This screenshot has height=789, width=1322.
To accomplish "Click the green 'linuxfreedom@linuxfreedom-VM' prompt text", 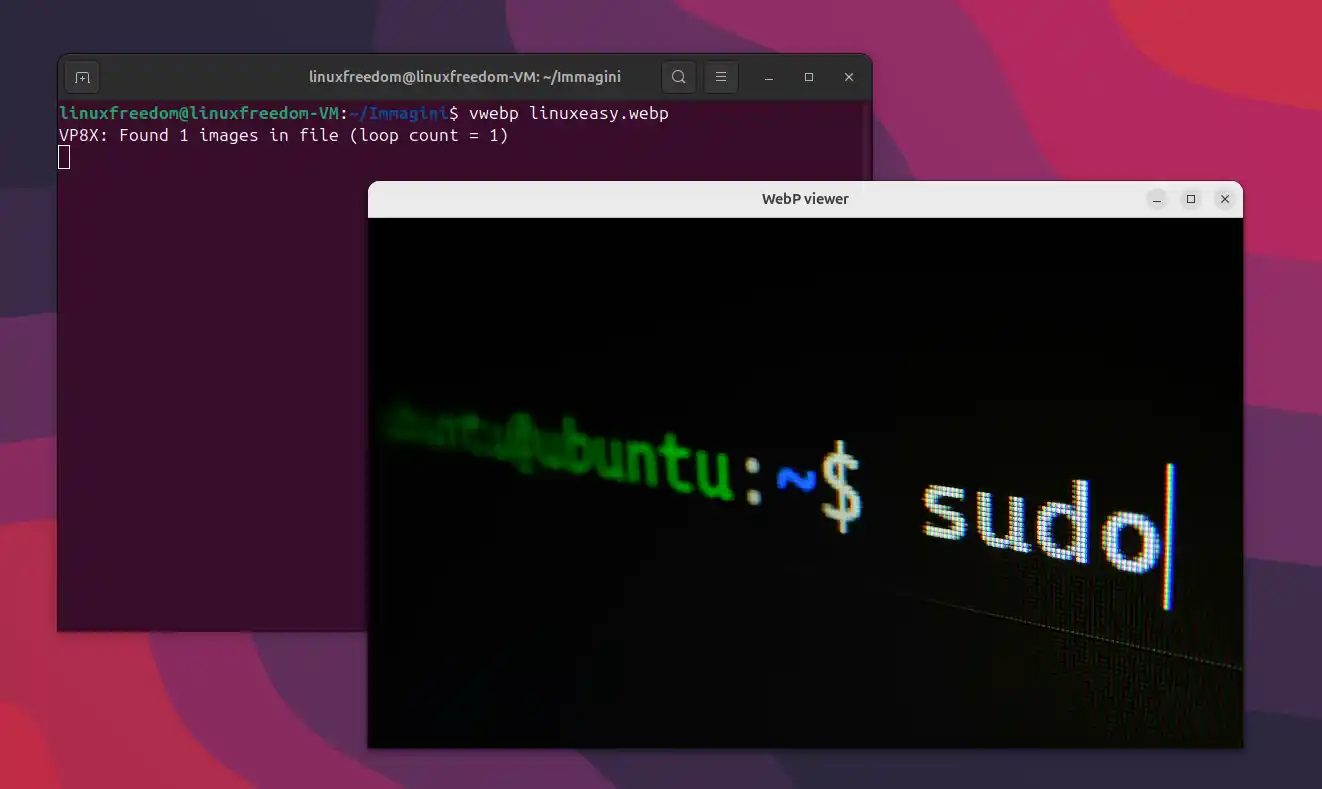I will click(199, 114).
